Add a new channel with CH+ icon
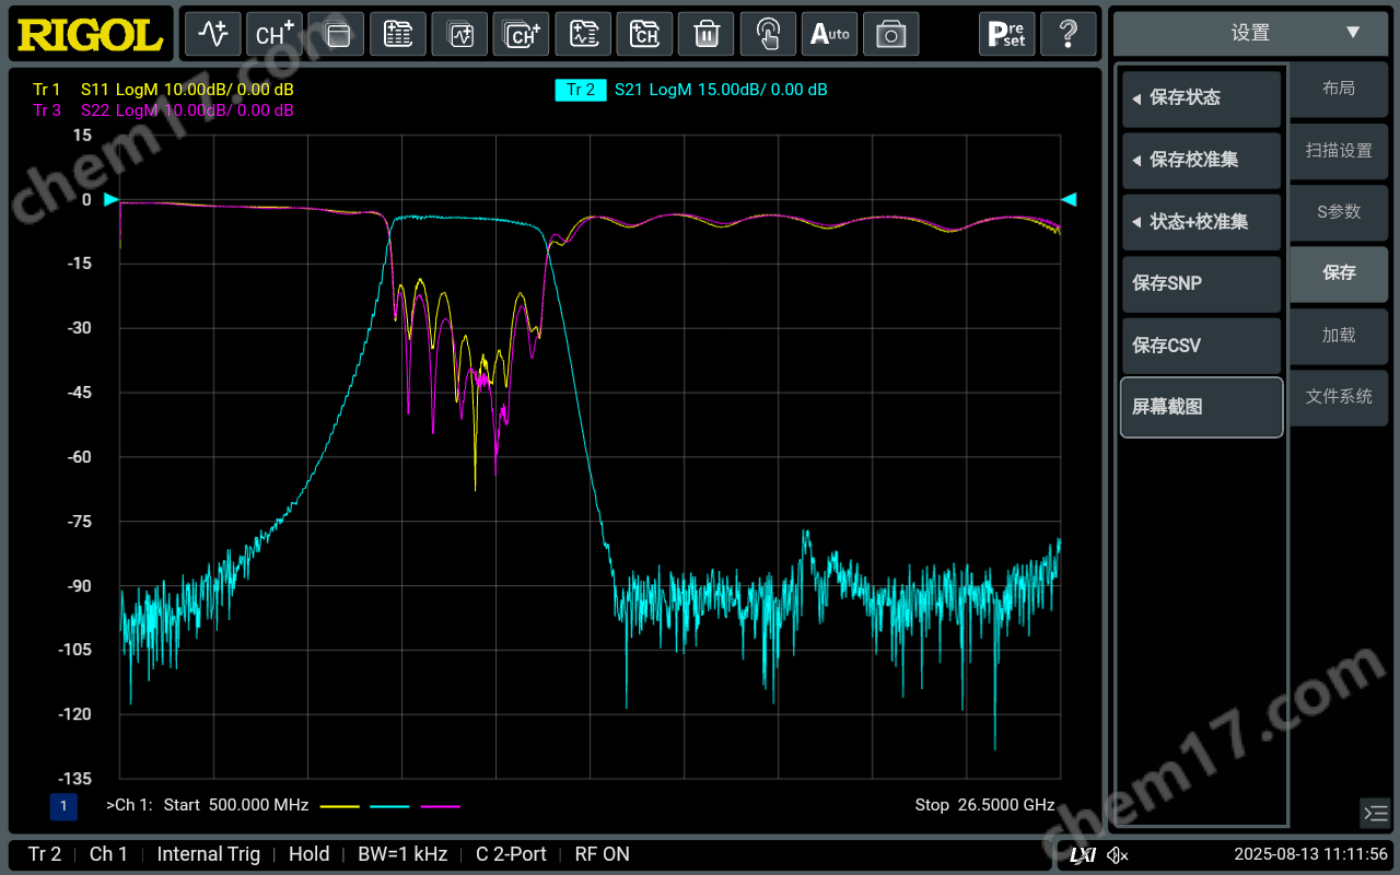 coord(274,35)
